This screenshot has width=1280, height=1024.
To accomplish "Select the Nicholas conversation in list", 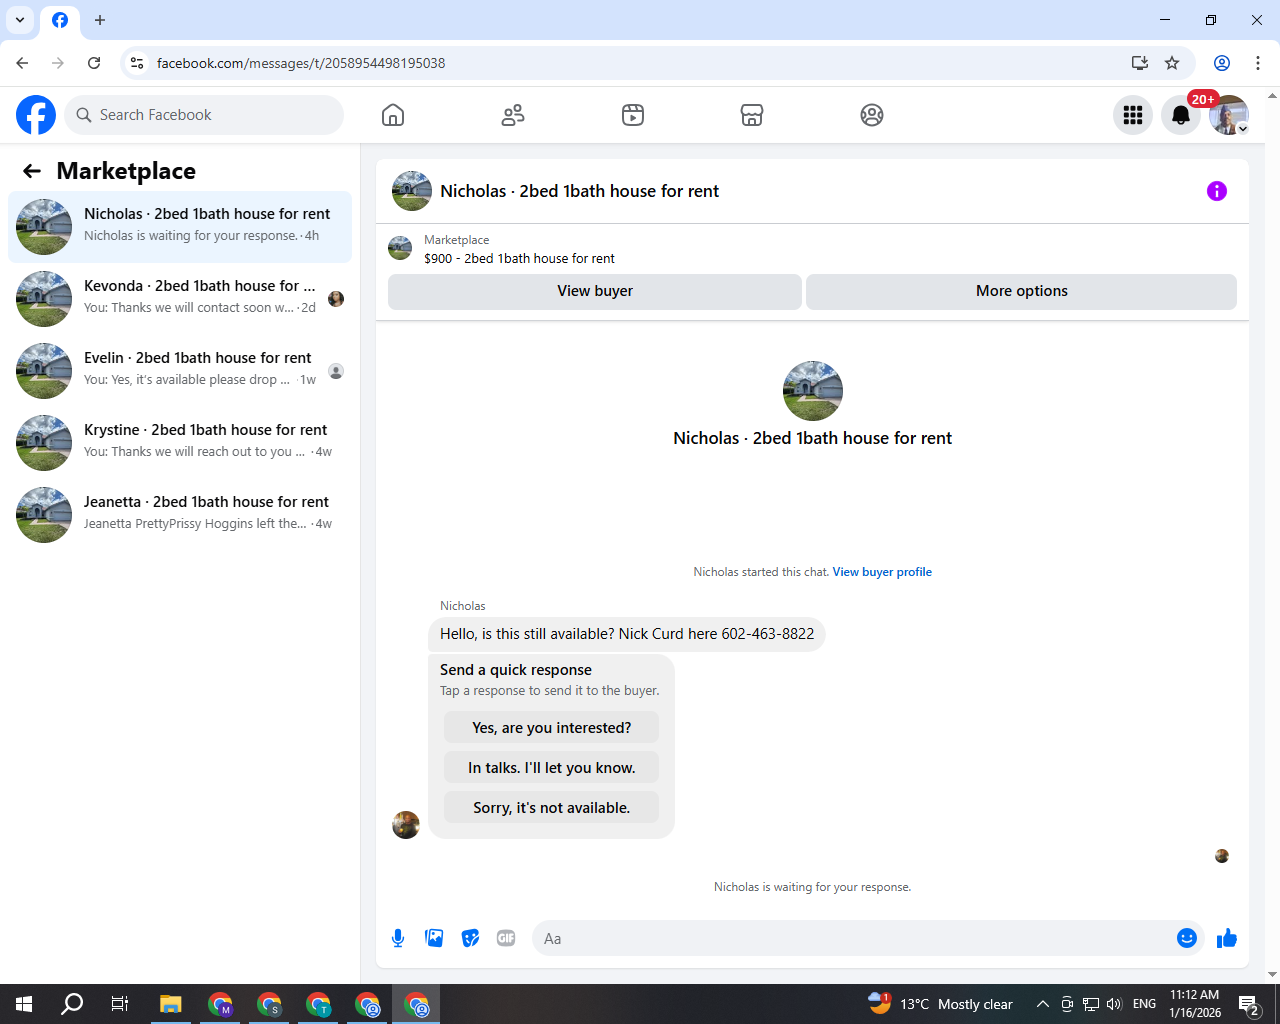I will [180, 227].
